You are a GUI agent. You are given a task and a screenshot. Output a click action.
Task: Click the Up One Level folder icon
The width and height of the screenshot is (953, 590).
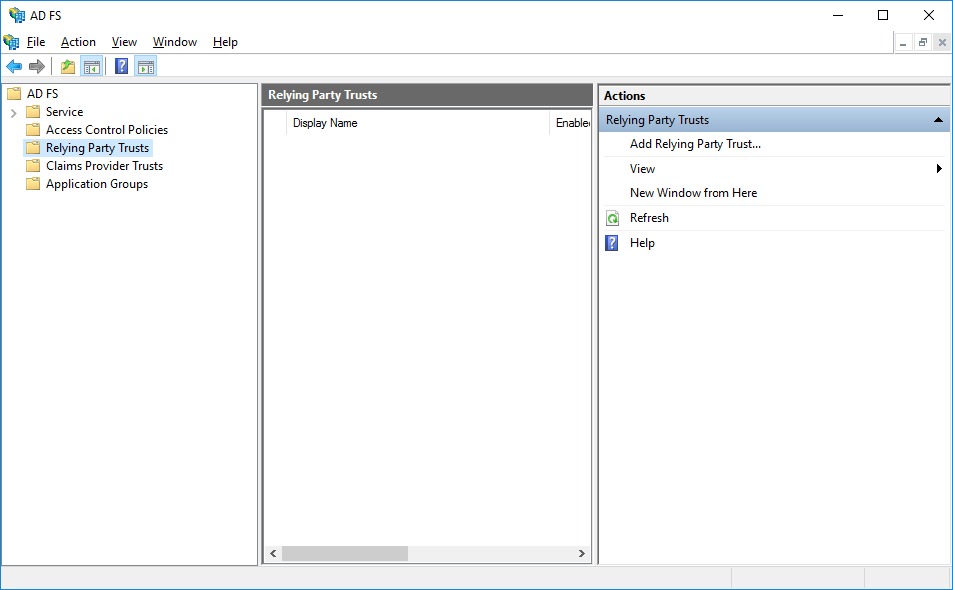[x=68, y=67]
